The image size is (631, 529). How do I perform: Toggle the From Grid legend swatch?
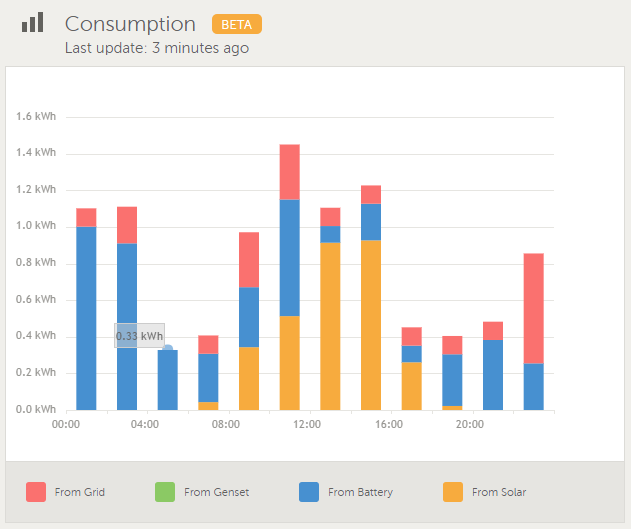[x=36, y=492]
